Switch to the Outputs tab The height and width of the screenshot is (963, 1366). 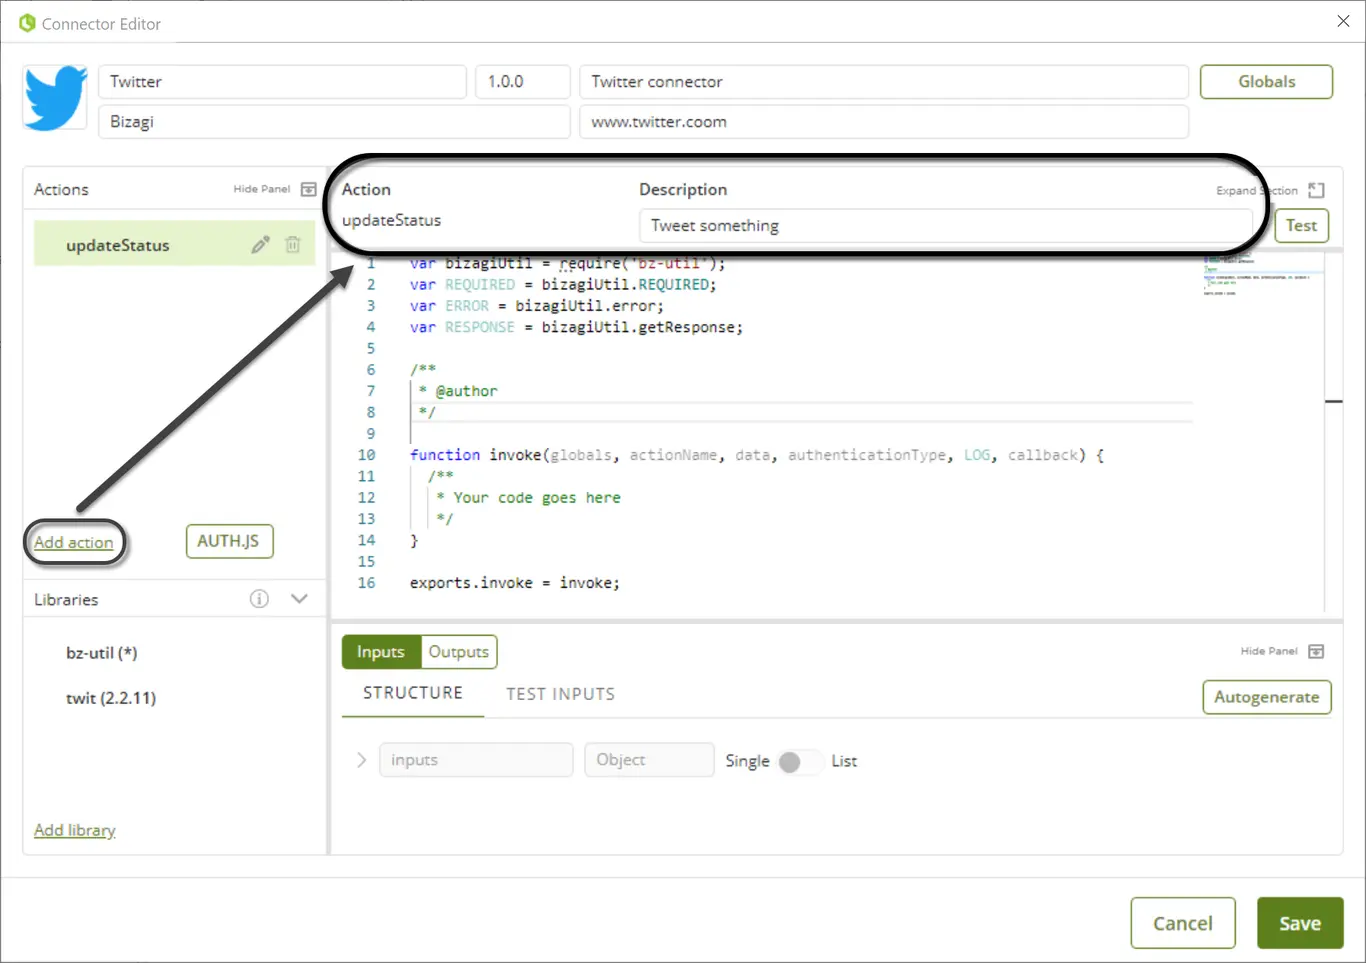(459, 652)
